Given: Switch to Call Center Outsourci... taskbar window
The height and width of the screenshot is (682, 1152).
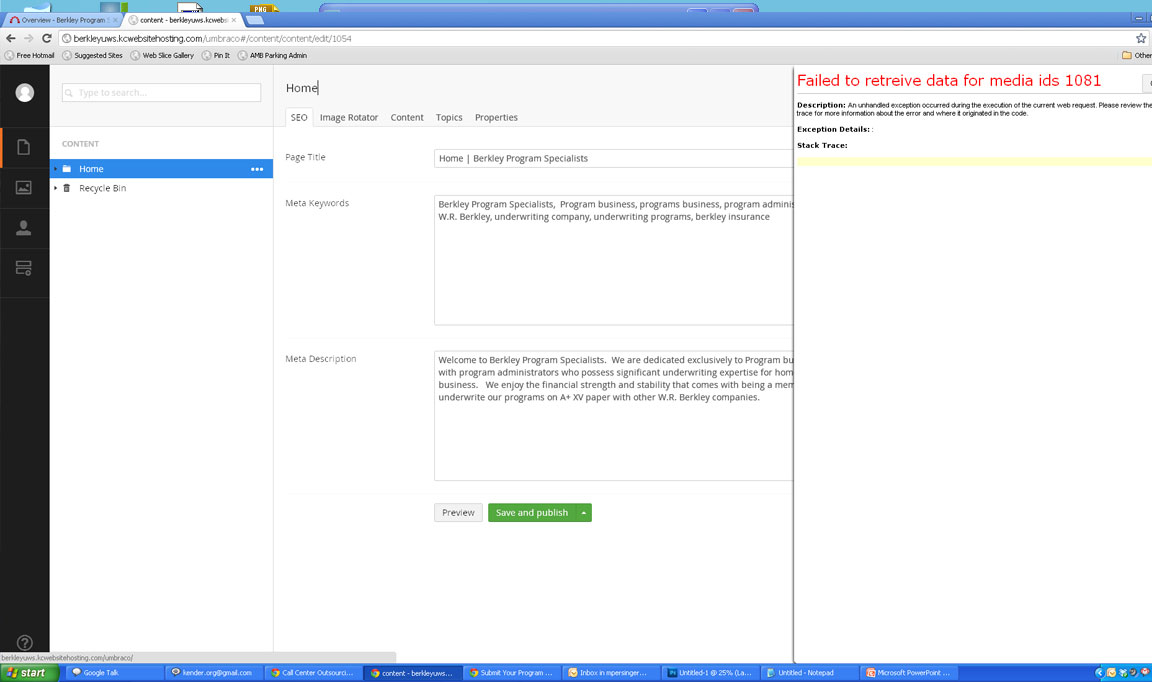Looking at the screenshot, I should click(314, 673).
